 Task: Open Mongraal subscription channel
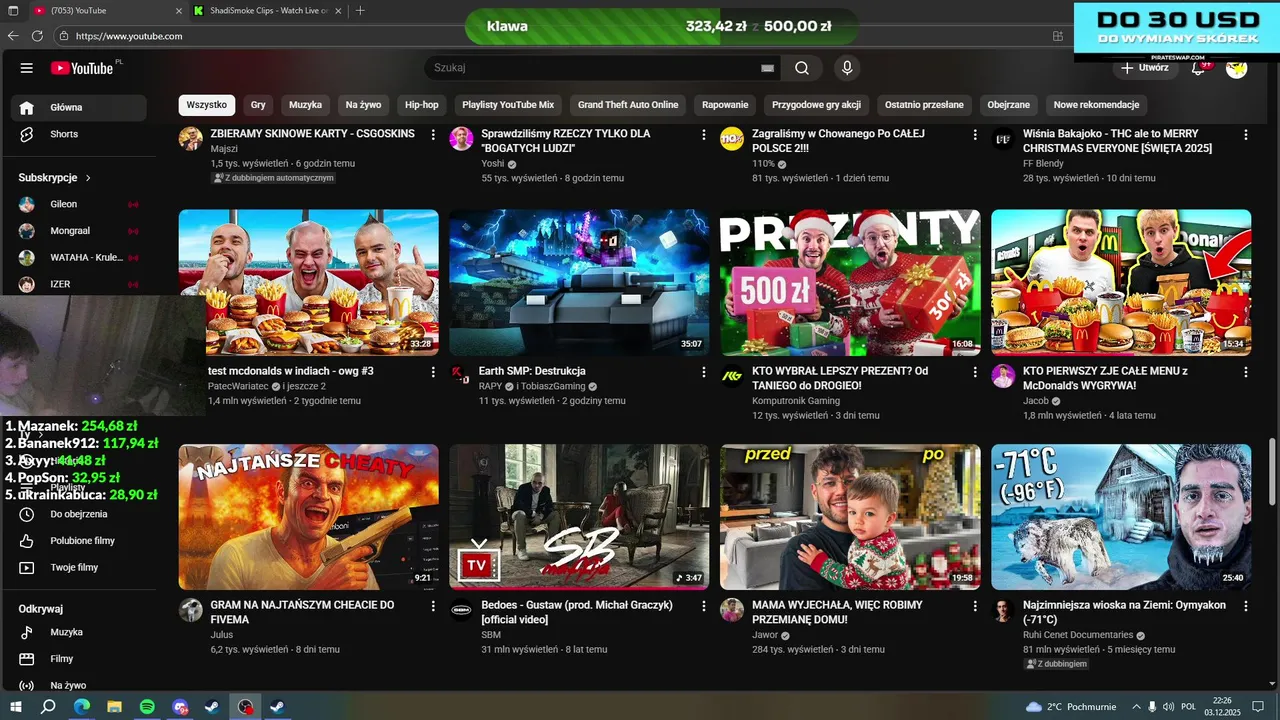coord(78,231)
